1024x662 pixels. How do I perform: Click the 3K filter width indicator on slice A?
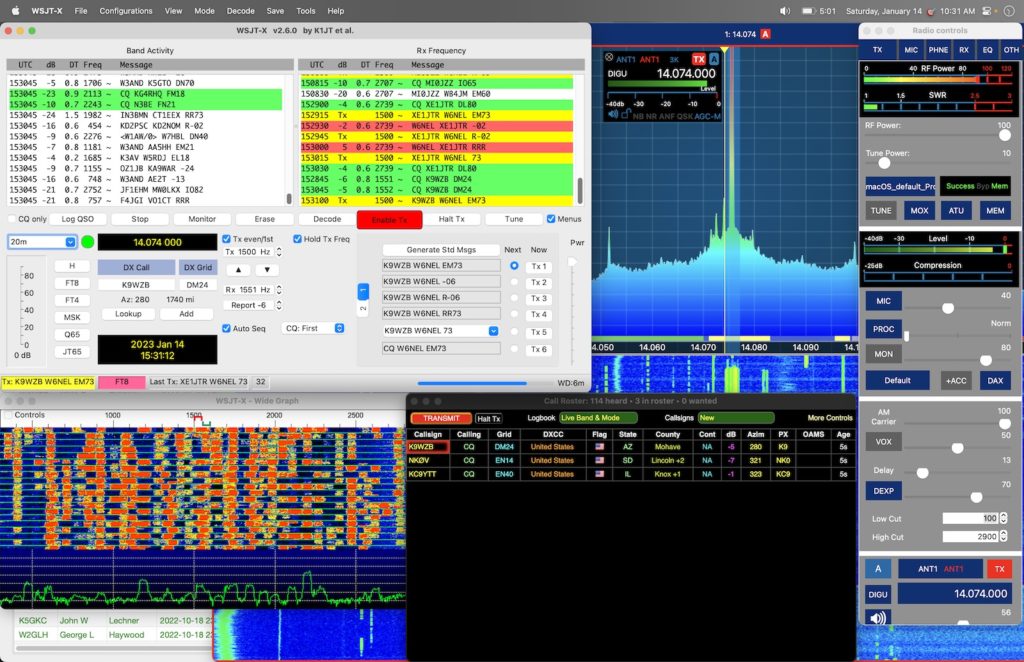click(674, 59)
